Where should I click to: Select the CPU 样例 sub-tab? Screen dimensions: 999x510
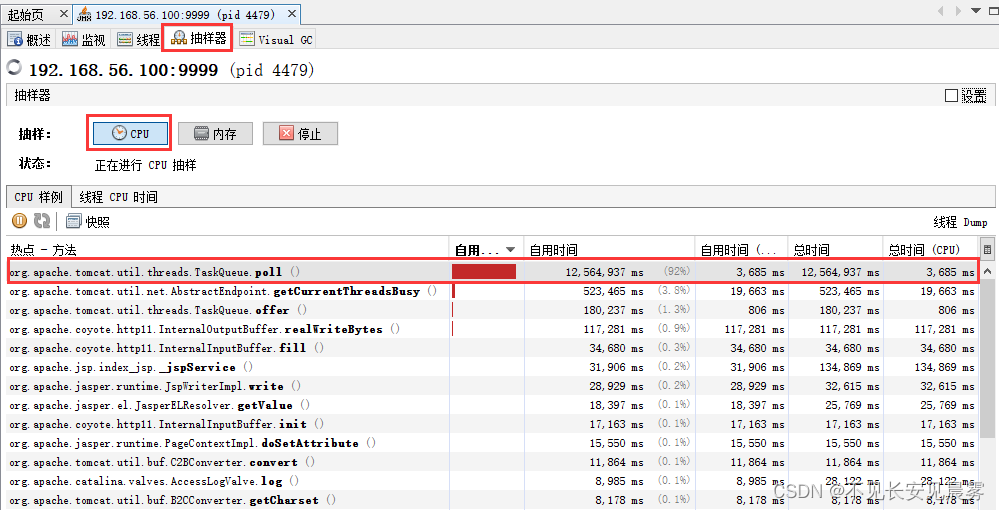(x=39, y=197)
